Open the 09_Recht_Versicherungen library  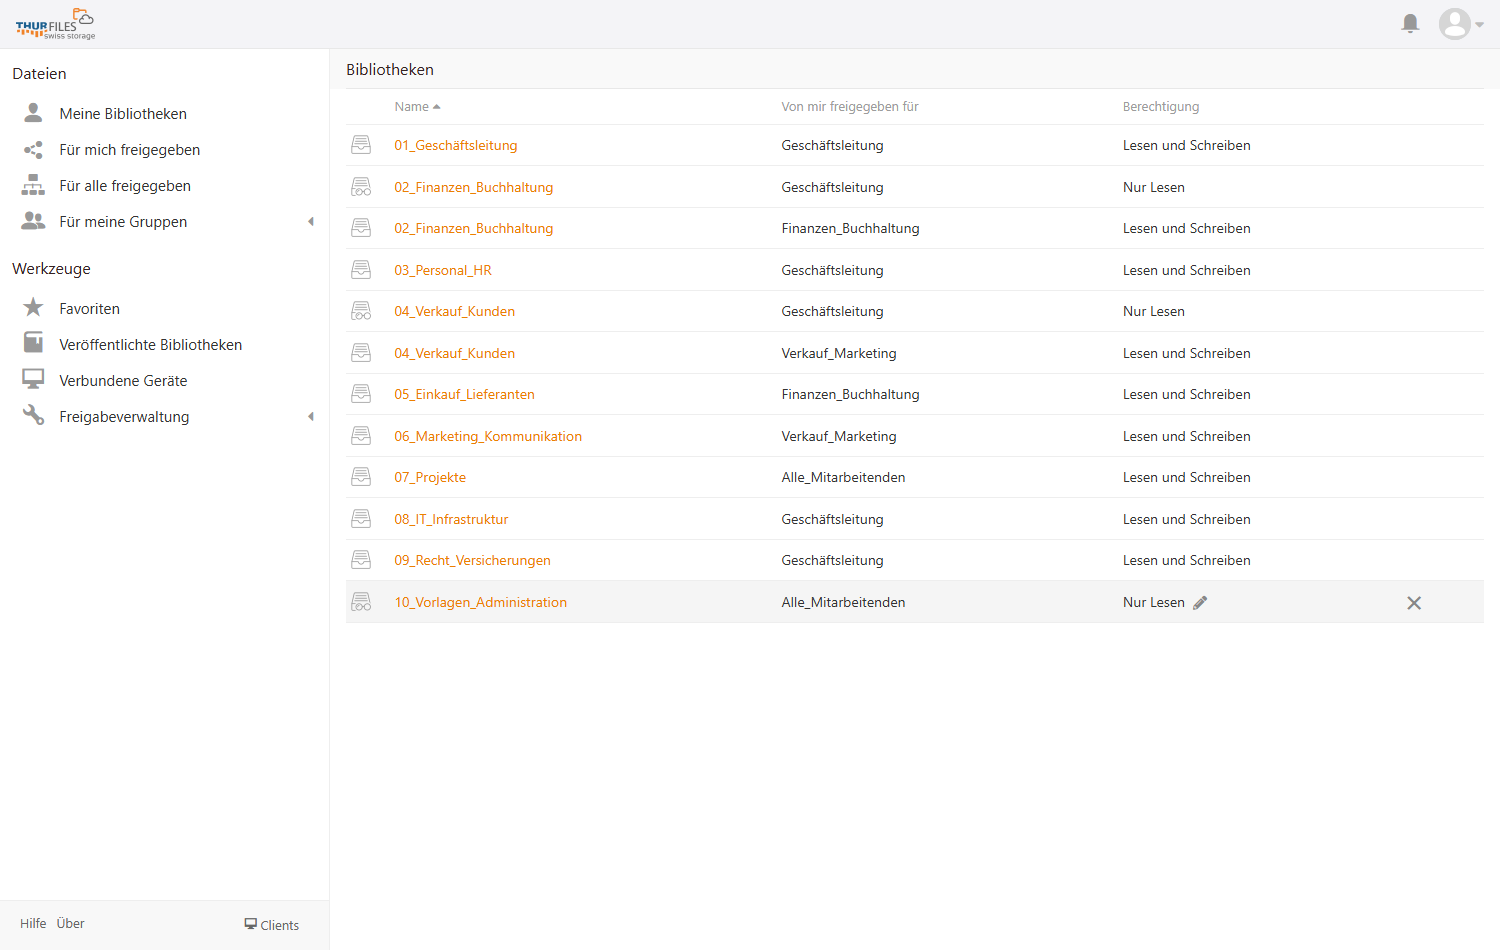pos(472,560)
